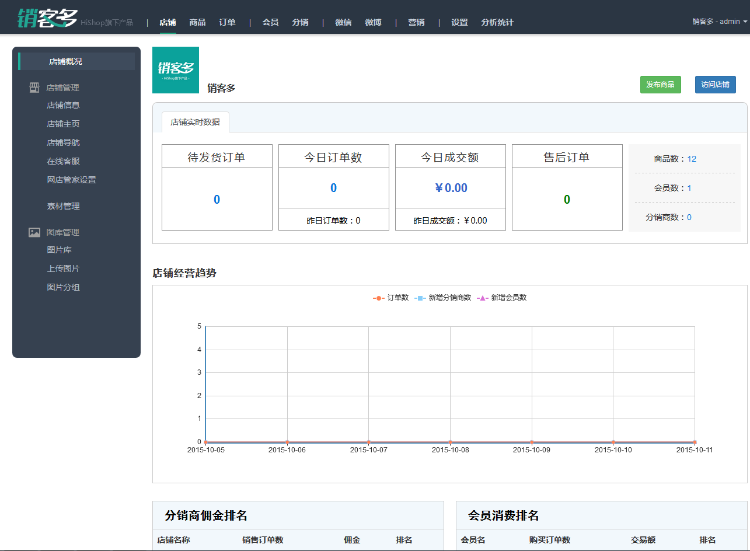
Task: Open 店铺信息 in the sidebar
Action: [x=63, y=104]
